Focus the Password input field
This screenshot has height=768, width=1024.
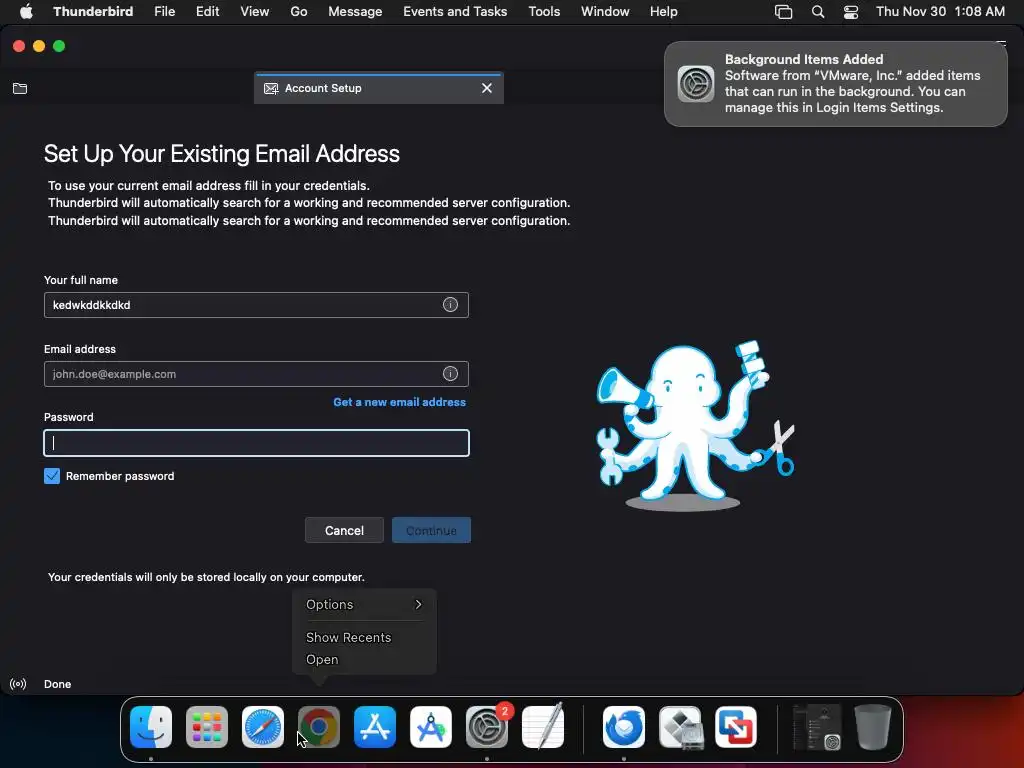[256, 443]
